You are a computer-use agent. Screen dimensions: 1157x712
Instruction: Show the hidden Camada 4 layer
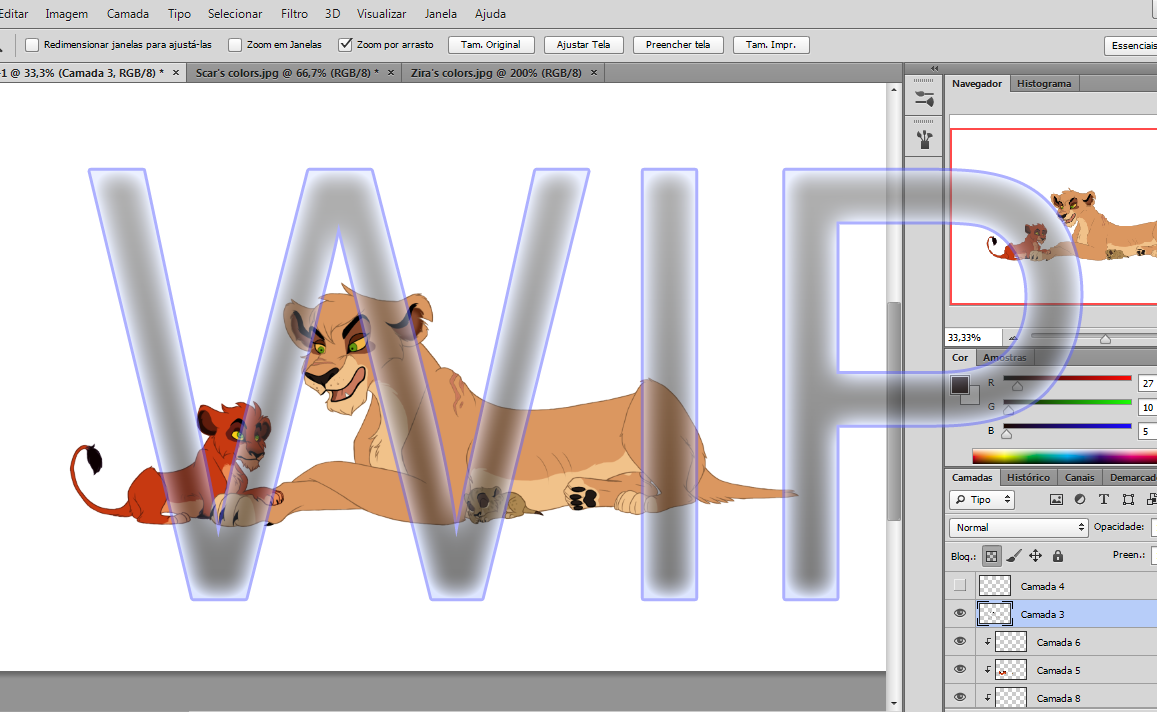point(959,586)
